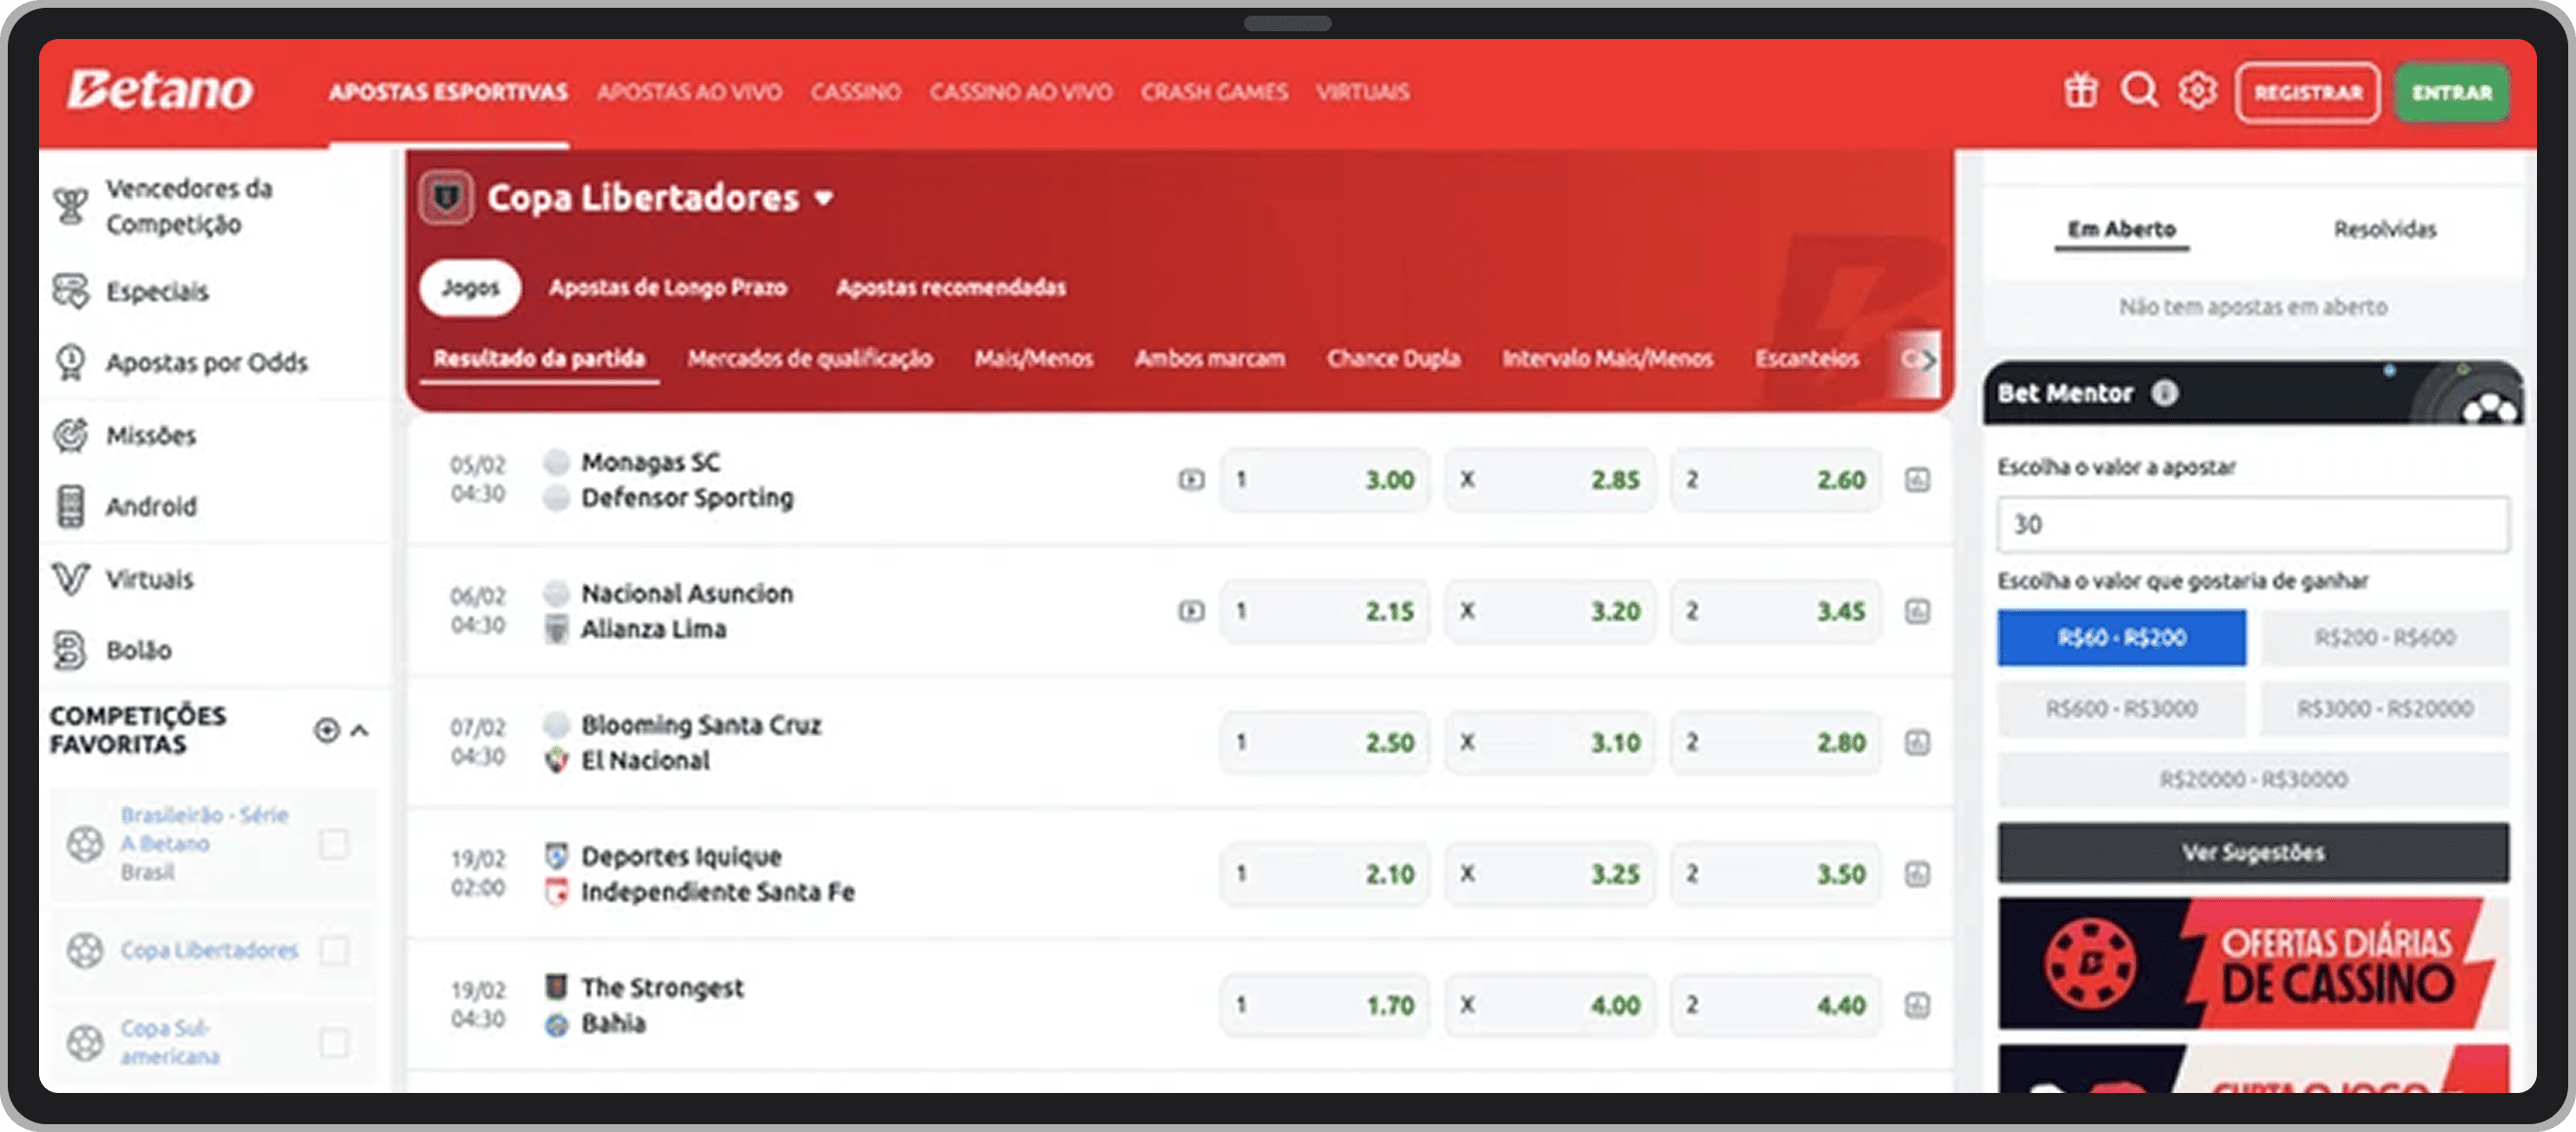
Task: Open the settings gear icon
Action: click(x=2197, y=91)
